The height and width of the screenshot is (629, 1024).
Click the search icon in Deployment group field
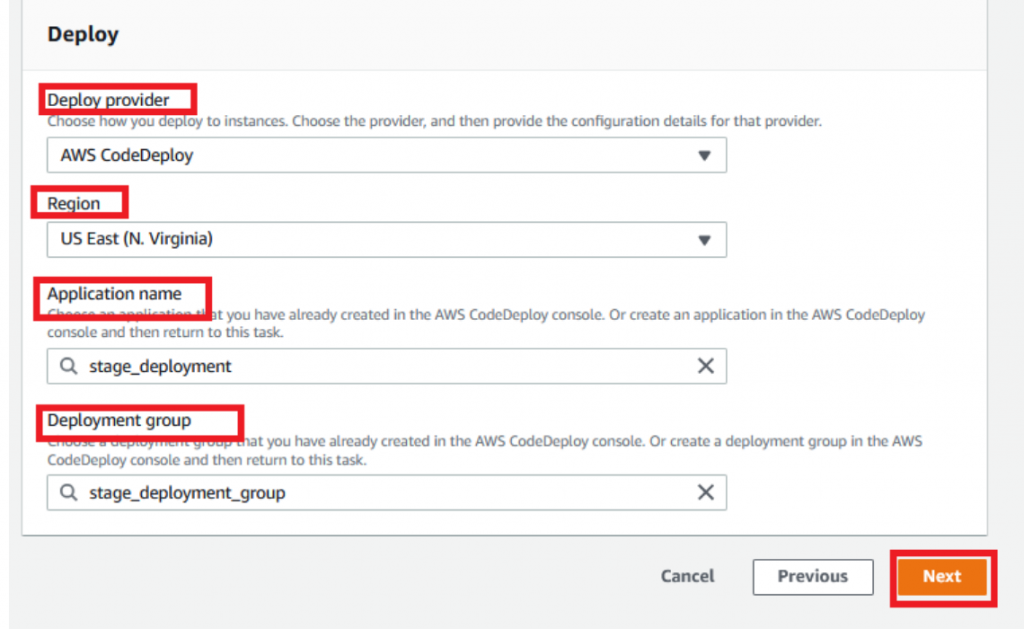point(69,492)
